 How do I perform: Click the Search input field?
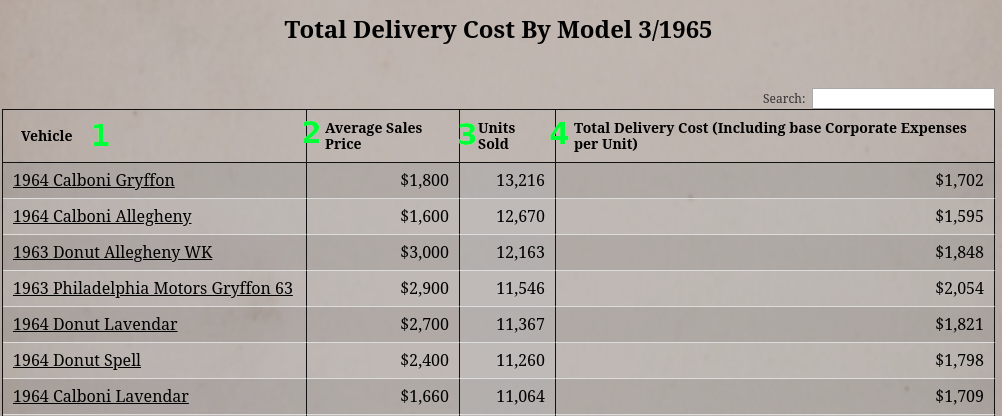click(x=902, y=98)
